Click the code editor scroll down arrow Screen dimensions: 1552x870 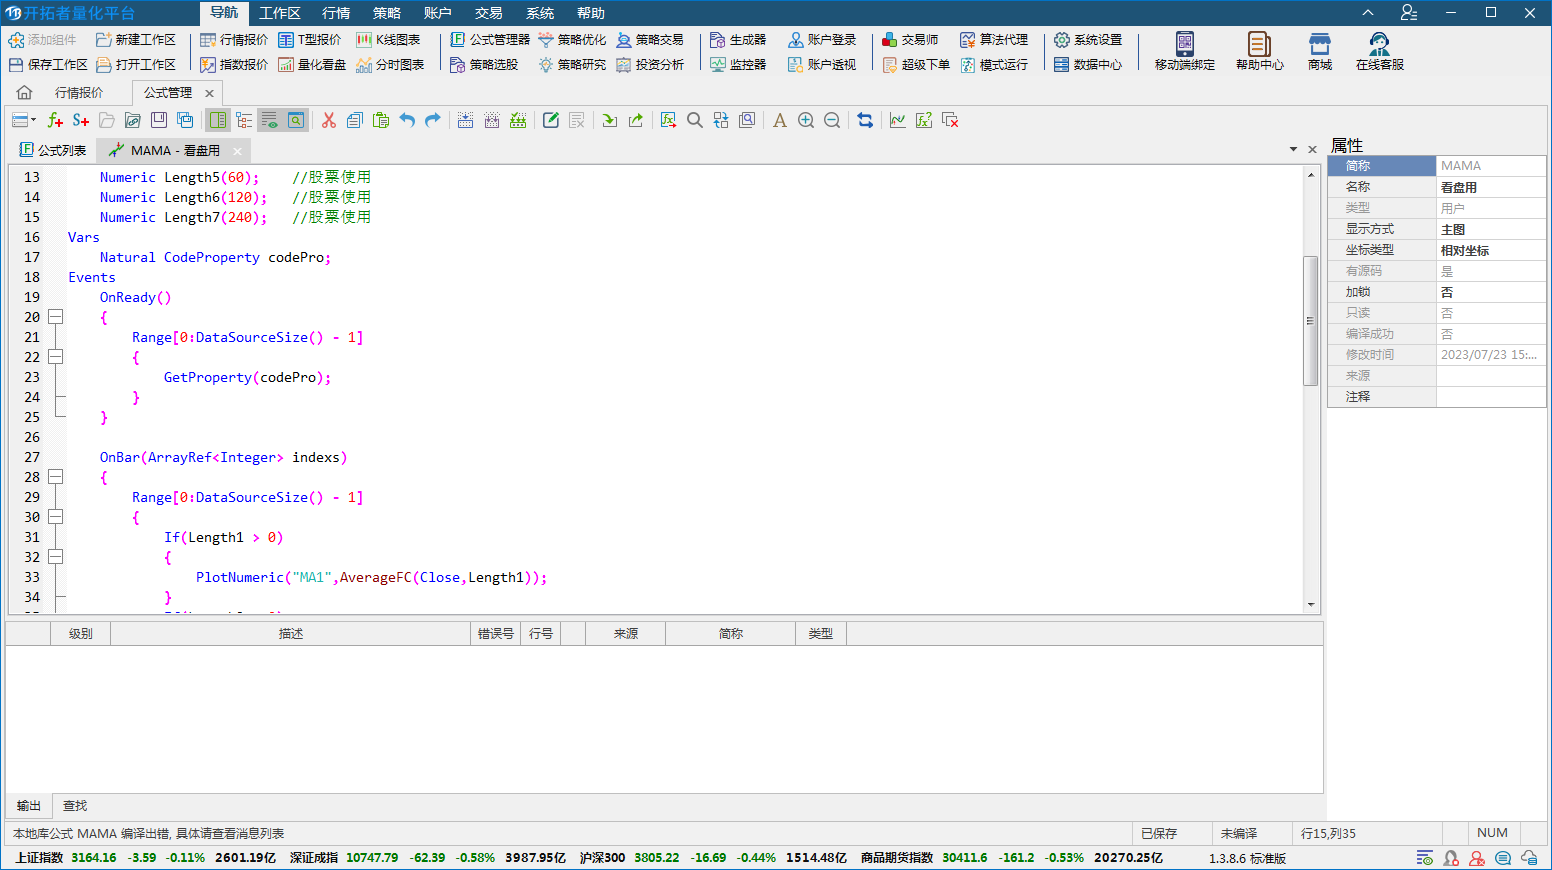point(1311,604)
